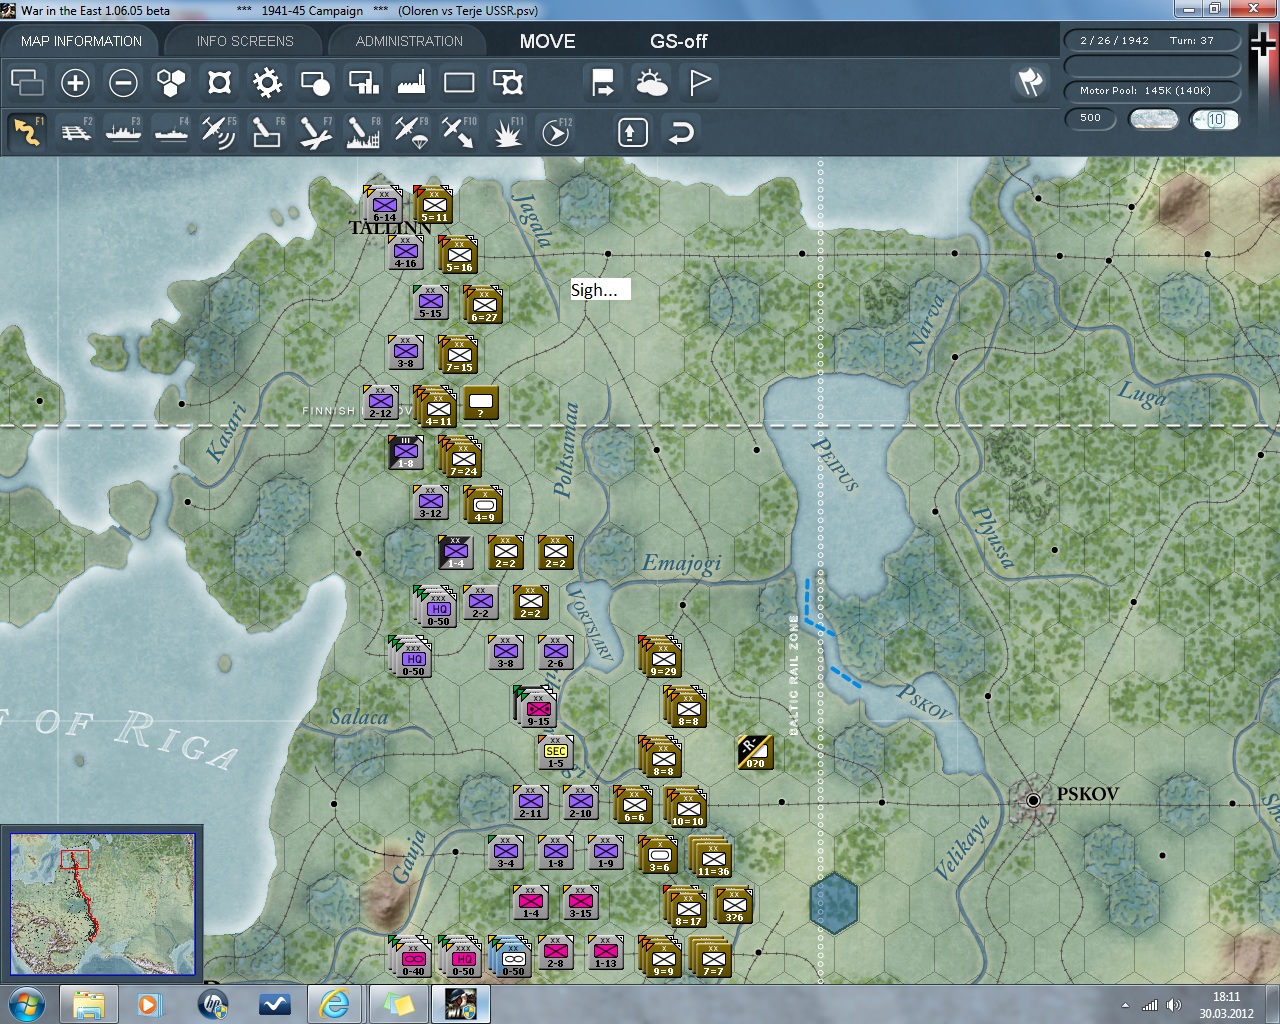Select the F9 air transport parachute icon

point(411,132)
